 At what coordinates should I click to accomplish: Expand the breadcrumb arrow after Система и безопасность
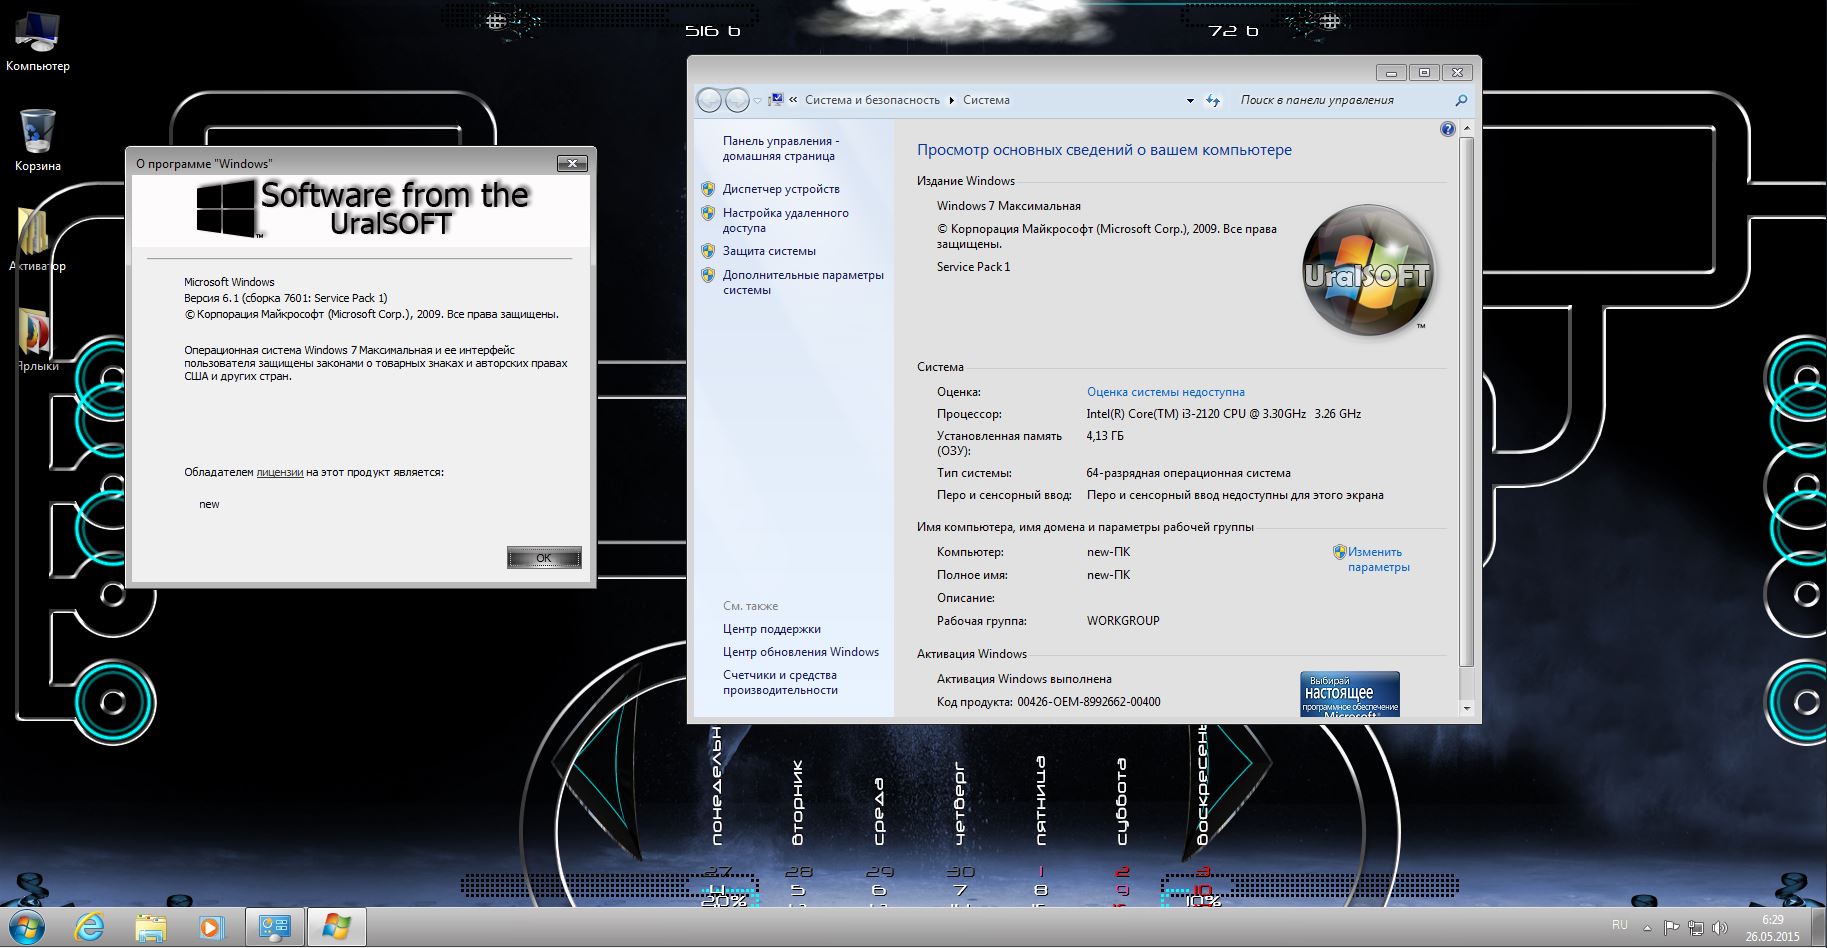point(951,100)
